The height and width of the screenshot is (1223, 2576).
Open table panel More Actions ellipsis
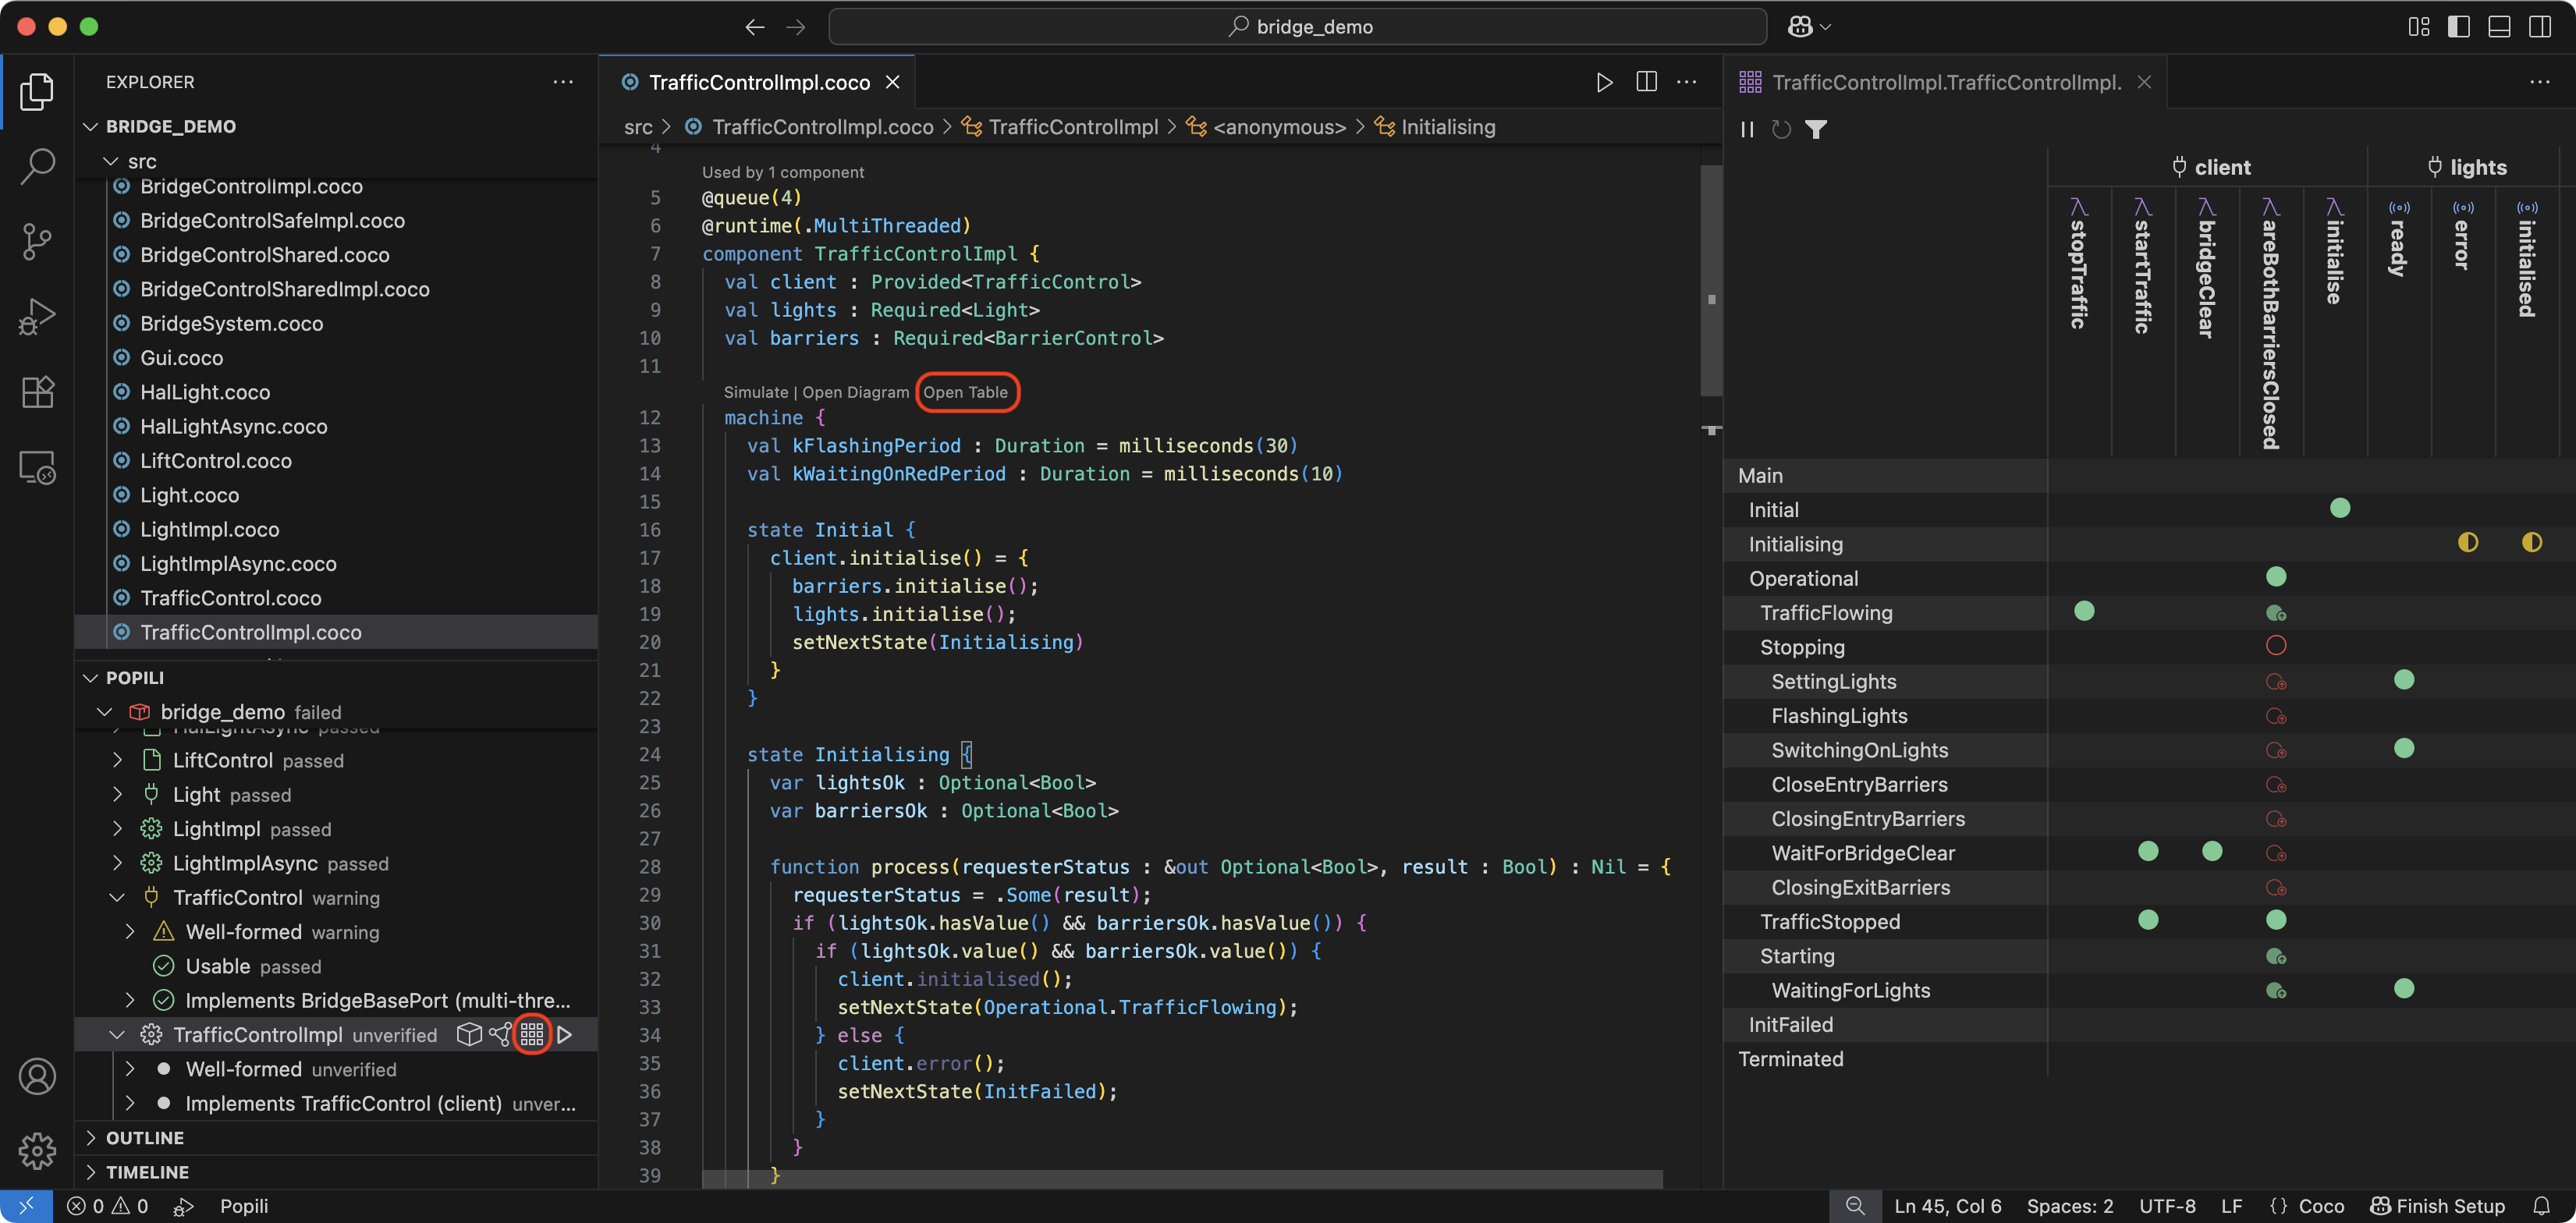pos(2540,82)
